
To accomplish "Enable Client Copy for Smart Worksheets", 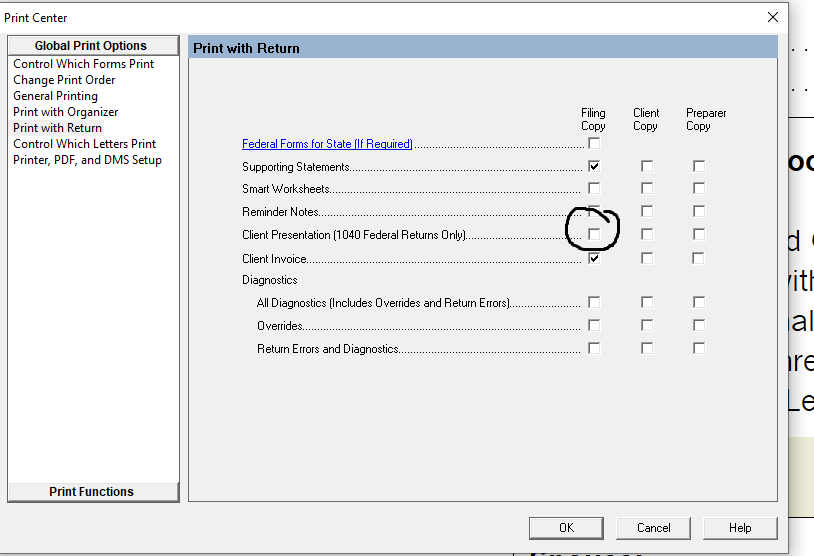I will coord(647,188).
